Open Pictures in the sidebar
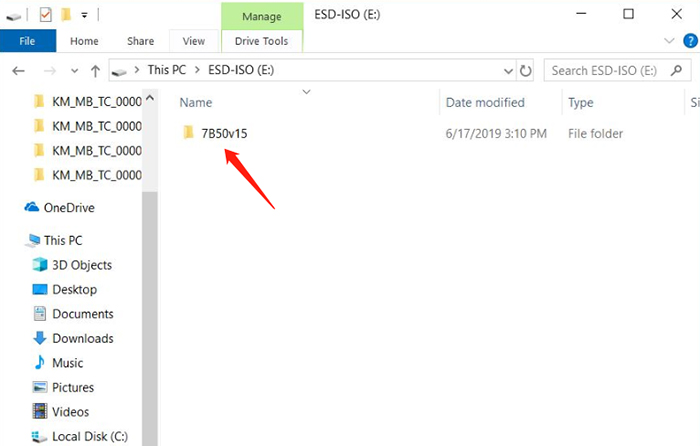Screen dimensions: 700x446 73,388
